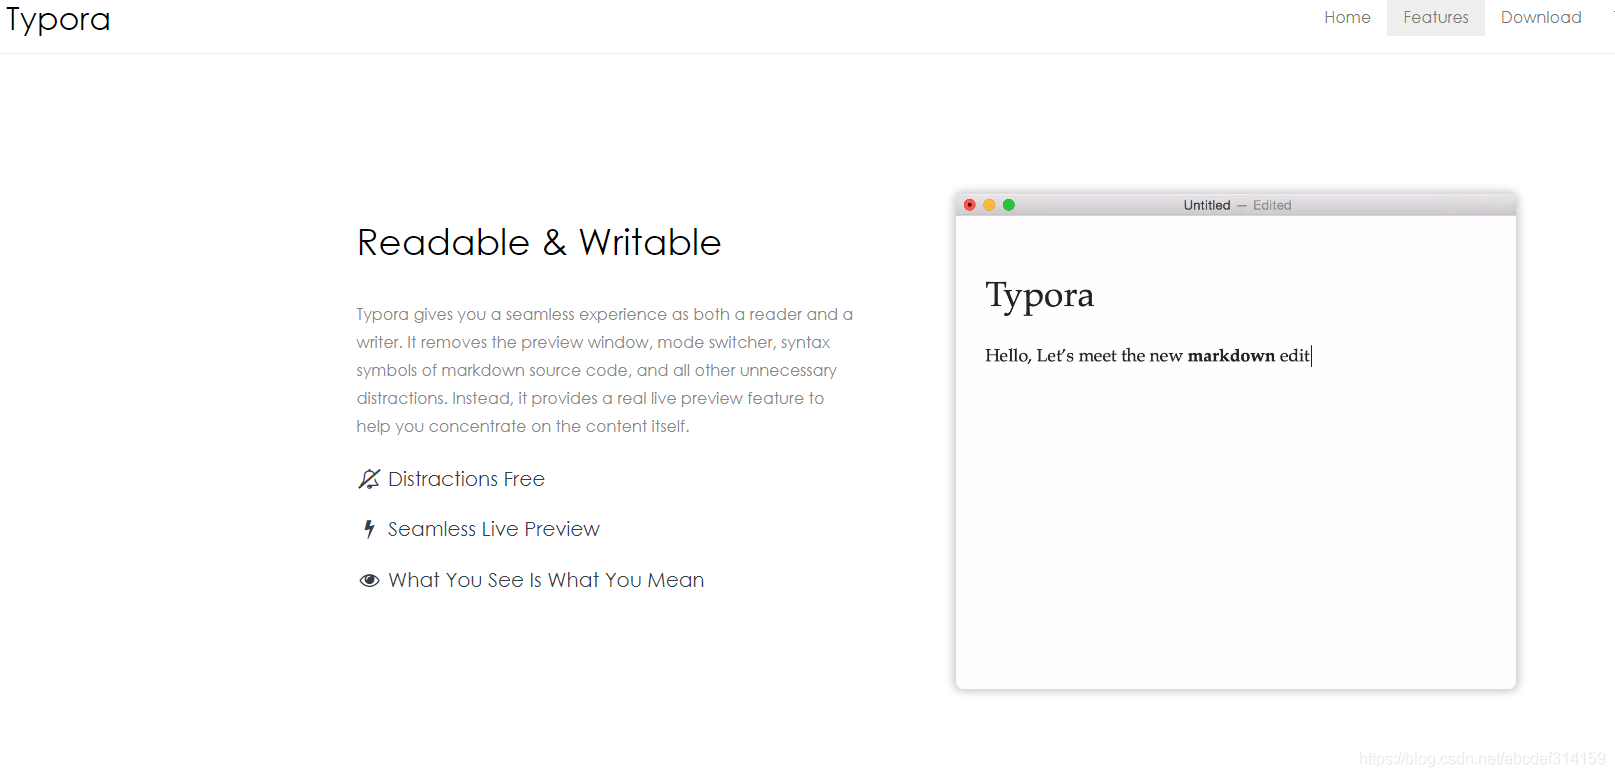The image size is (1615, 777).
Task: Click the Seamless Live Preview lightning icon
Action: [369, 529]
